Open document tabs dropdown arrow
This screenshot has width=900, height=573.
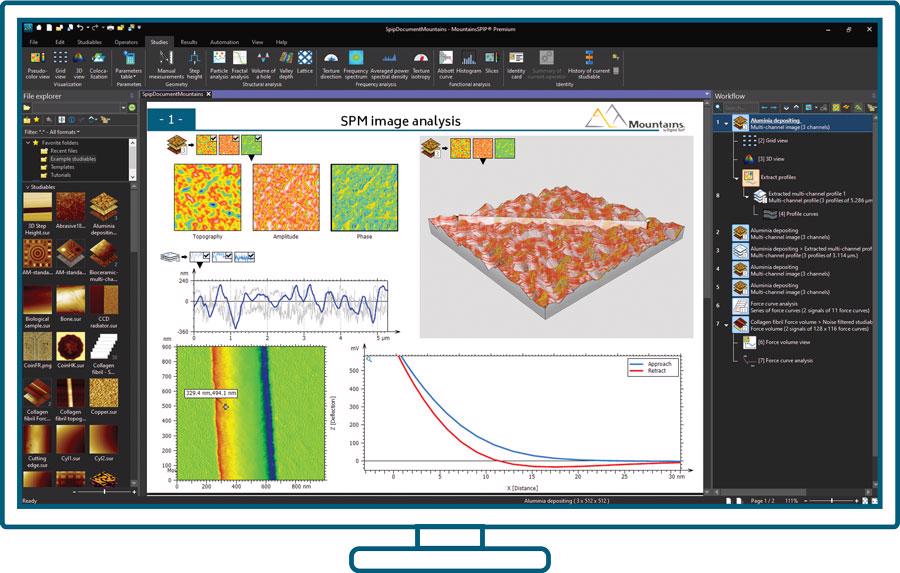707,94
